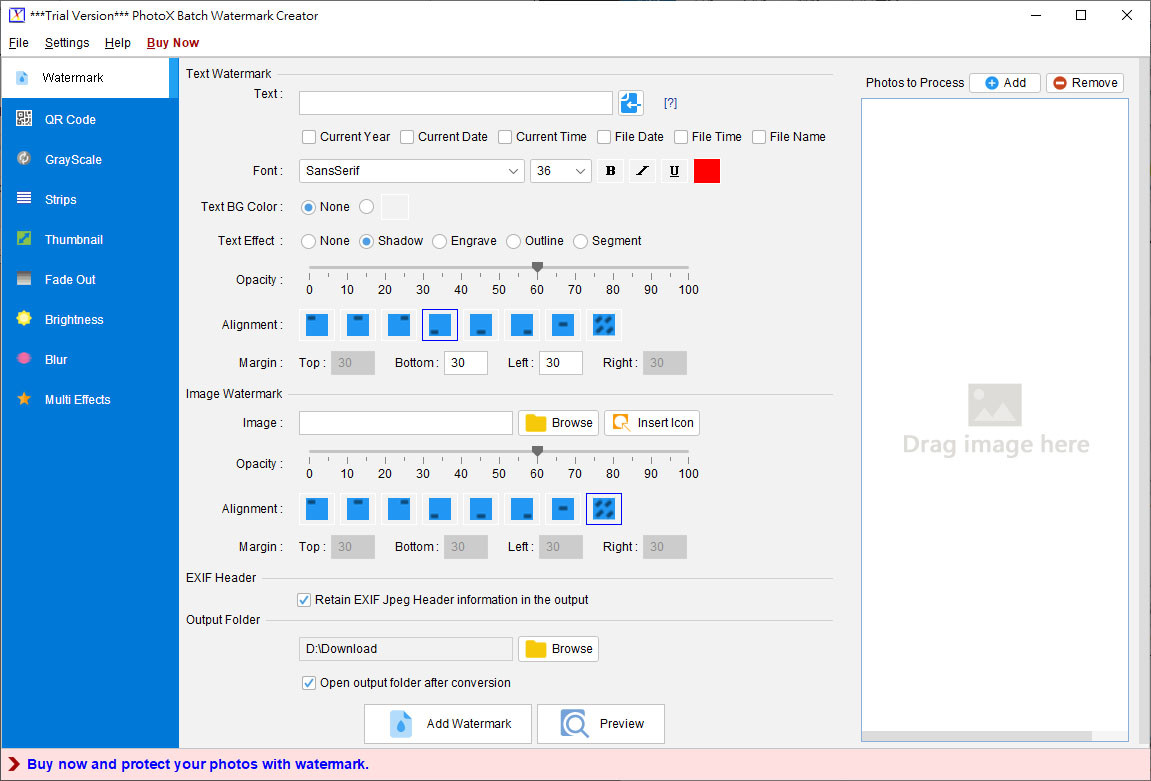Browse for the output folder
Screen dimensions: 1151x781
[559, 649]
